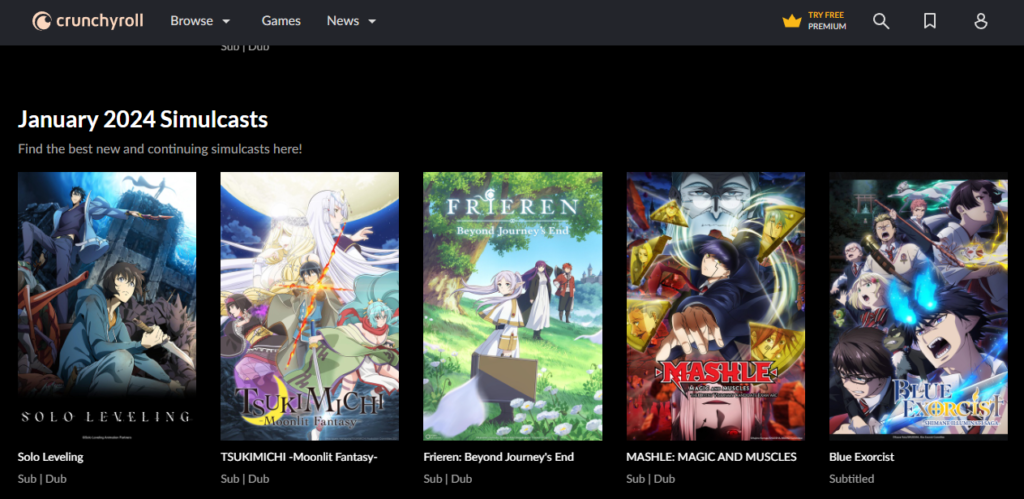The height and width of the screenshot is (499, 1024).
Task: Expand the Browse dropdown menu
Action: tap(200, 21)
